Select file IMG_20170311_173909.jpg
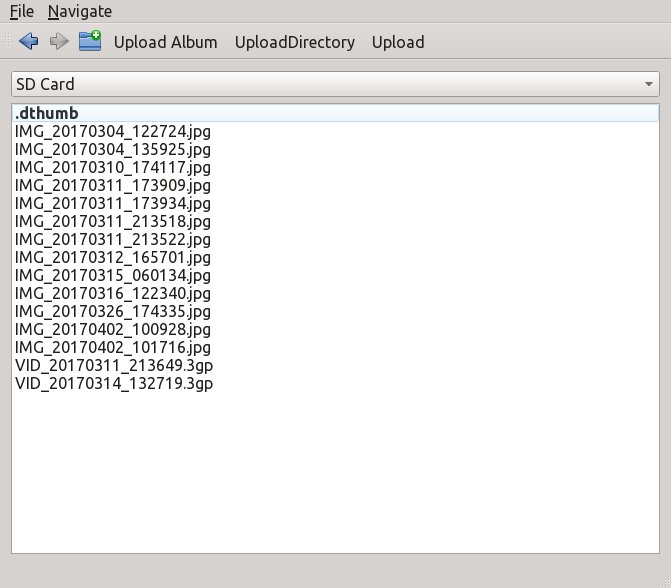 [x=336, y=185]
